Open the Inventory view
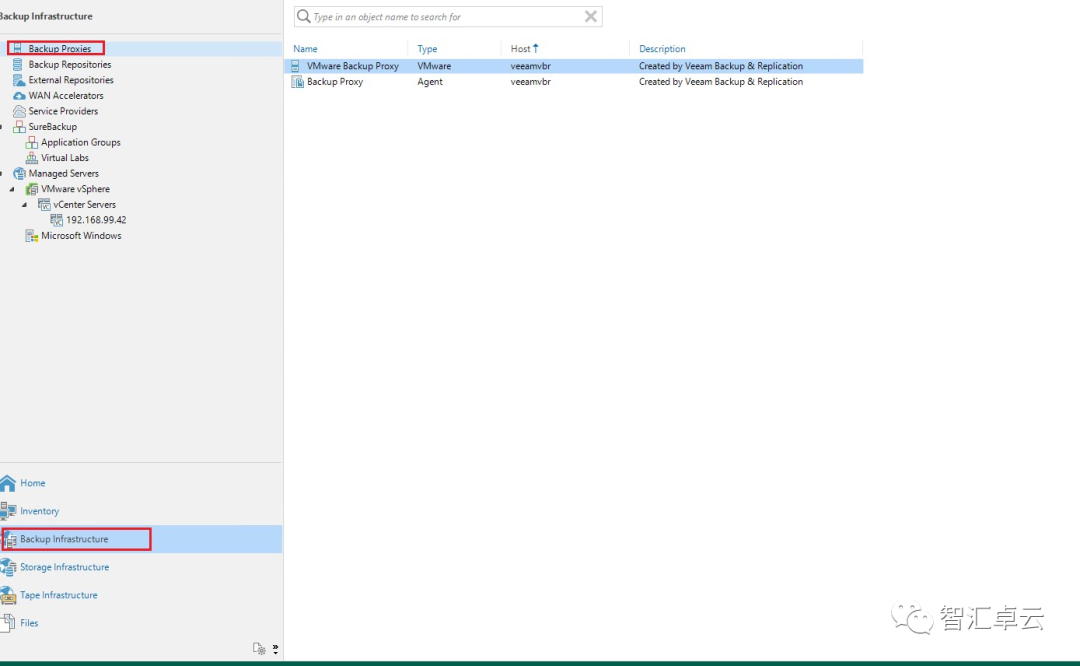 point(39,511)
